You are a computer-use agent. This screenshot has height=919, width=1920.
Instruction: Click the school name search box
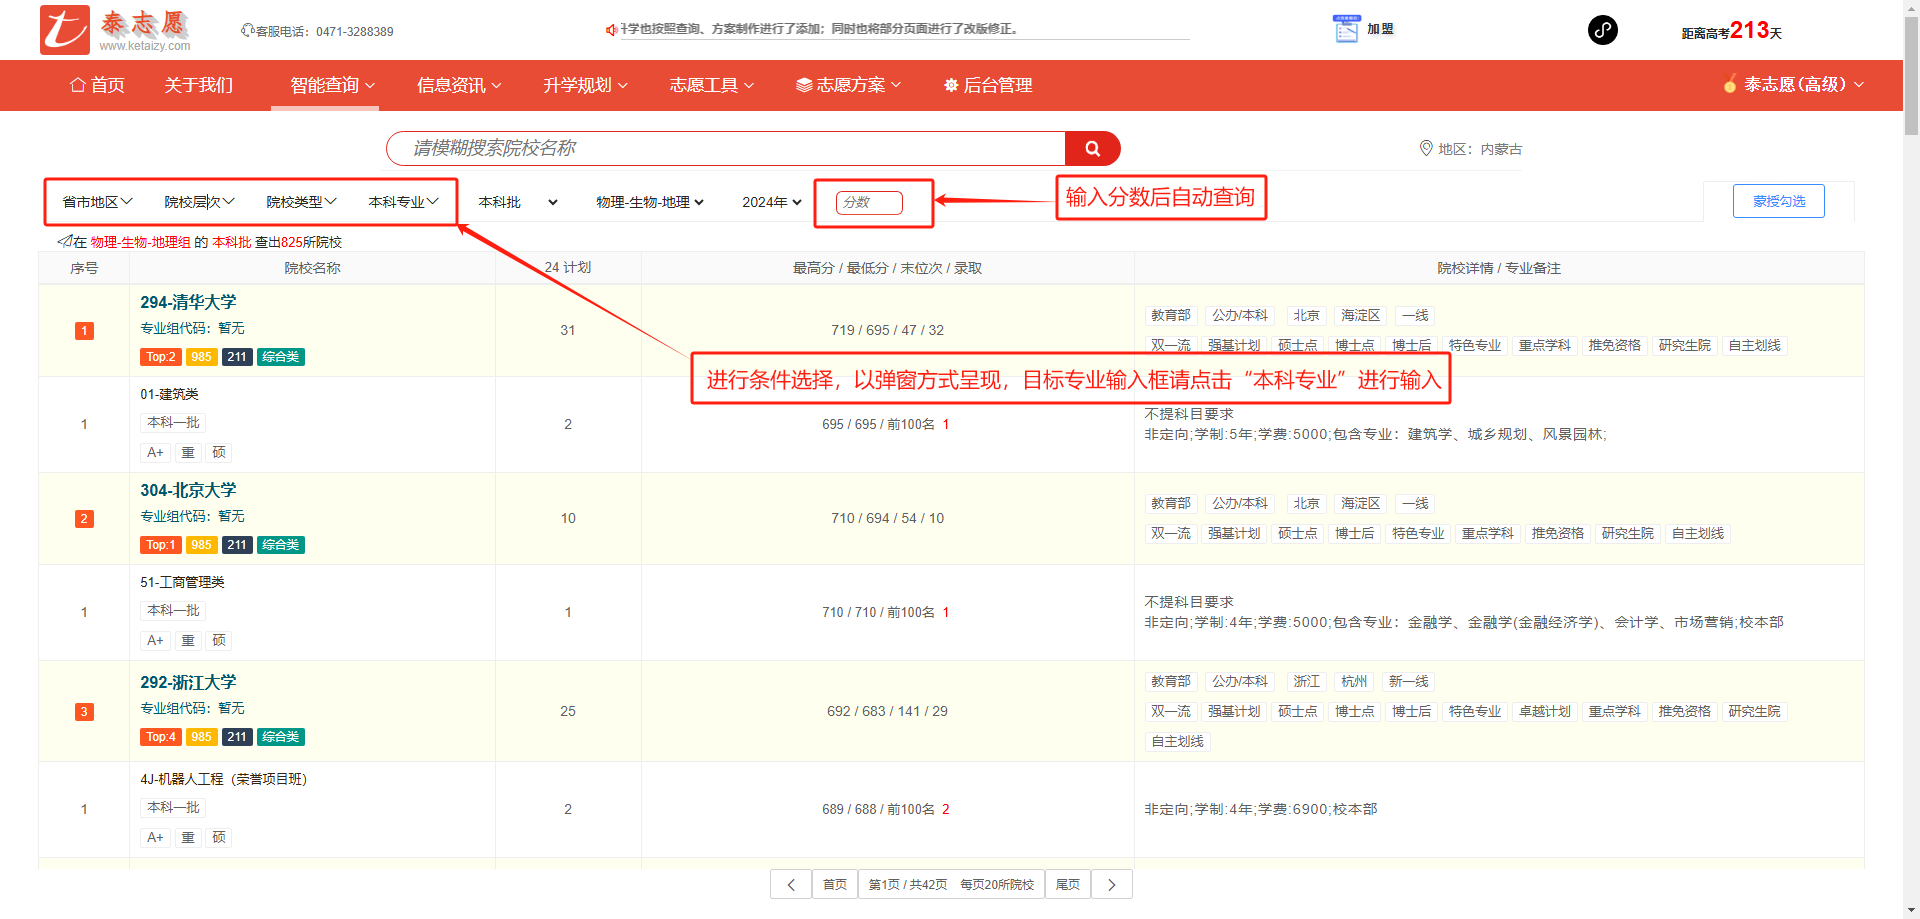[x=725, y=149]
